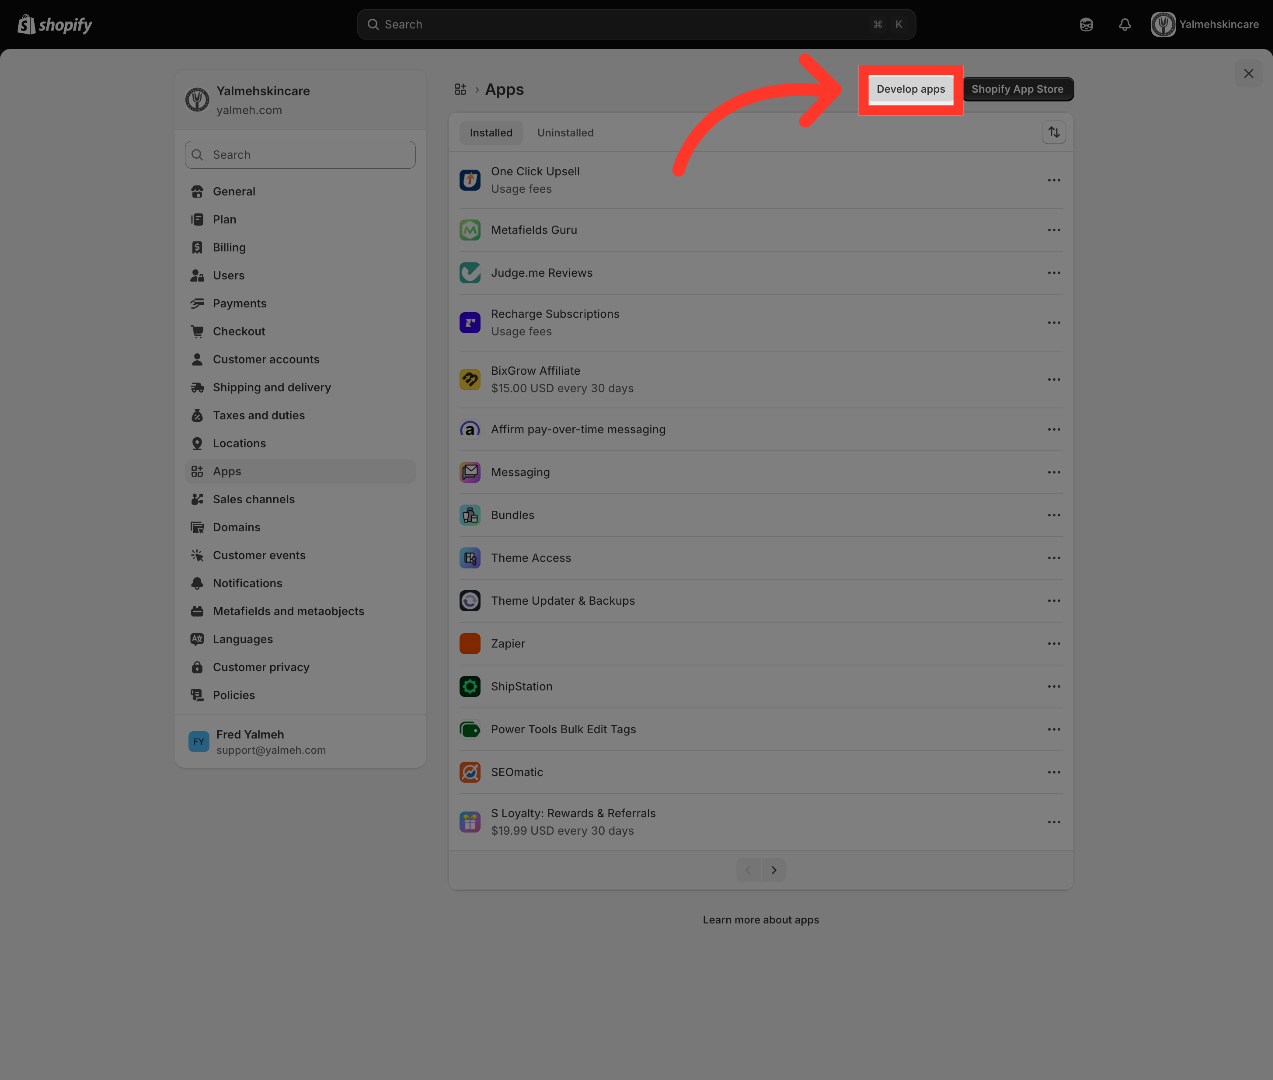Screen dimensions: 1273x1080
Task: Click the Recharge Subscriptions app icon
Action: pyautogui.click(x=470, y=323)
